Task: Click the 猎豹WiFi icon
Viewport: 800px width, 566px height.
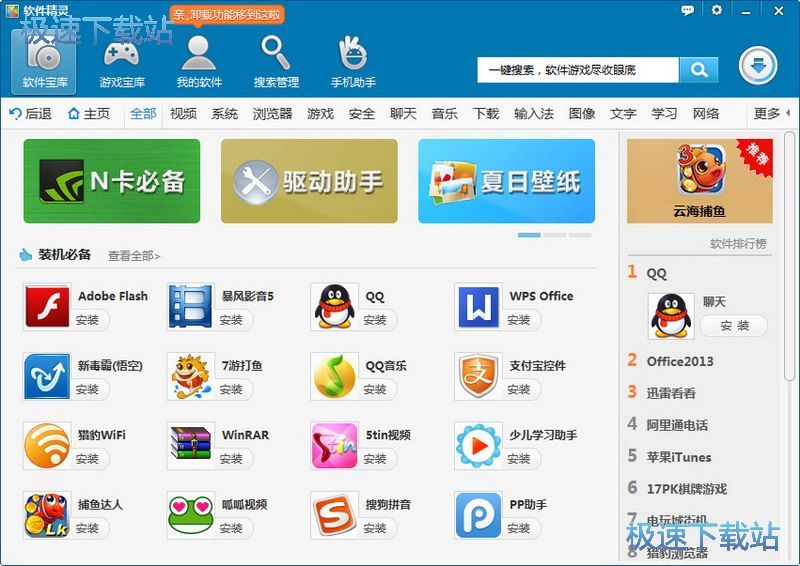Action: pos(47,446)
